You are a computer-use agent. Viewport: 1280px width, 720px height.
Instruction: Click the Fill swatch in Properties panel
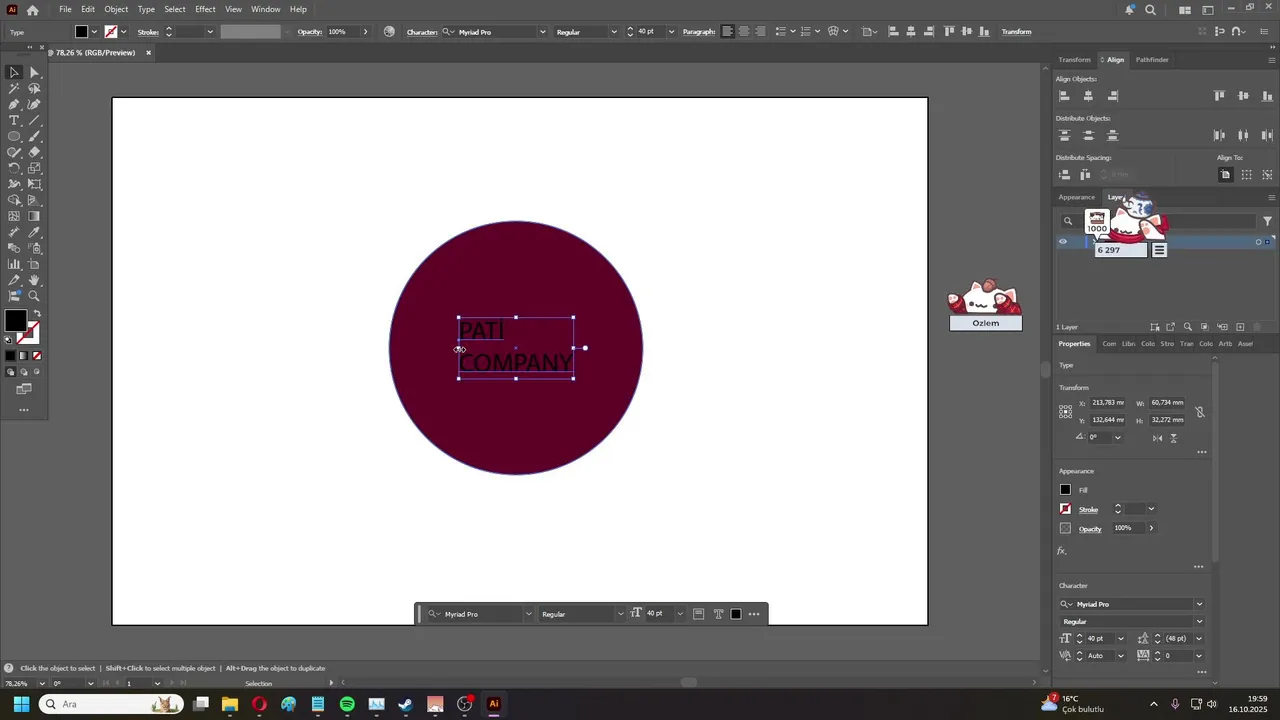[x=1065, y=490]
